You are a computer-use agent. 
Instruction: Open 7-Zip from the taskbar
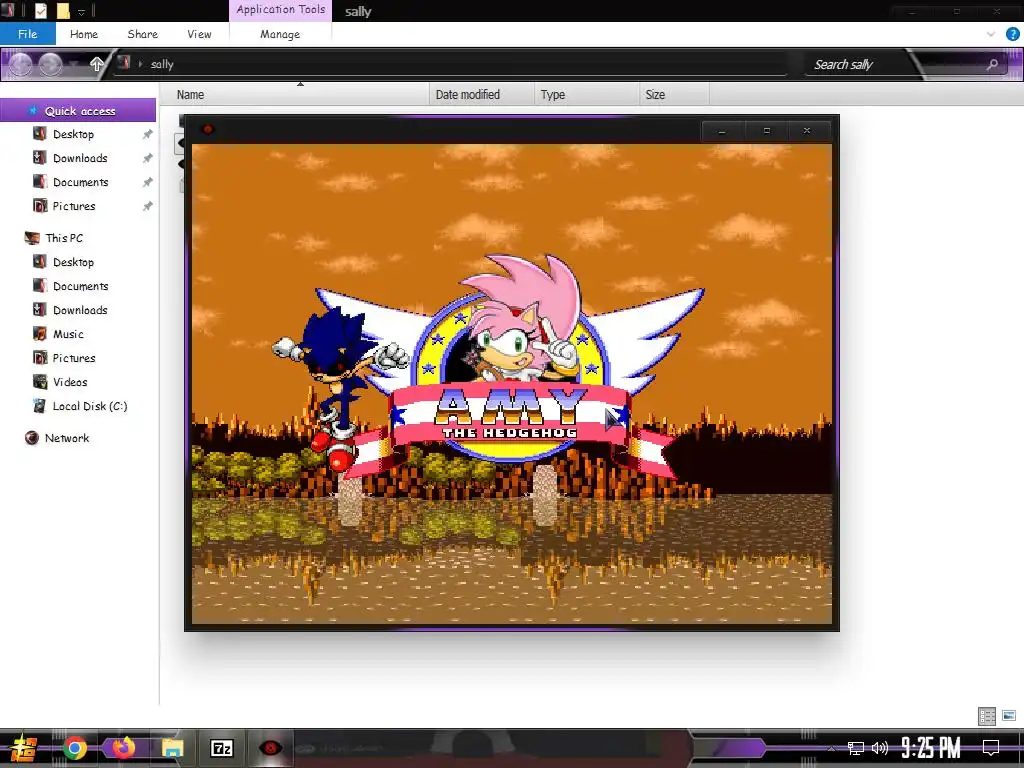pyautogui.click(x=221, y=748)
